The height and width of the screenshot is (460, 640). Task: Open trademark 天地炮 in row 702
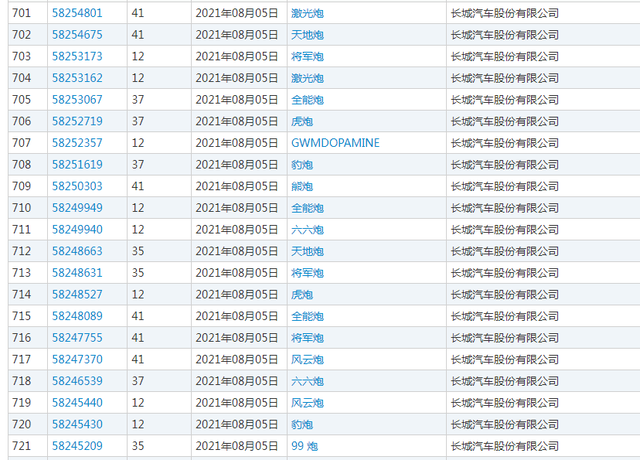[307, 35]
